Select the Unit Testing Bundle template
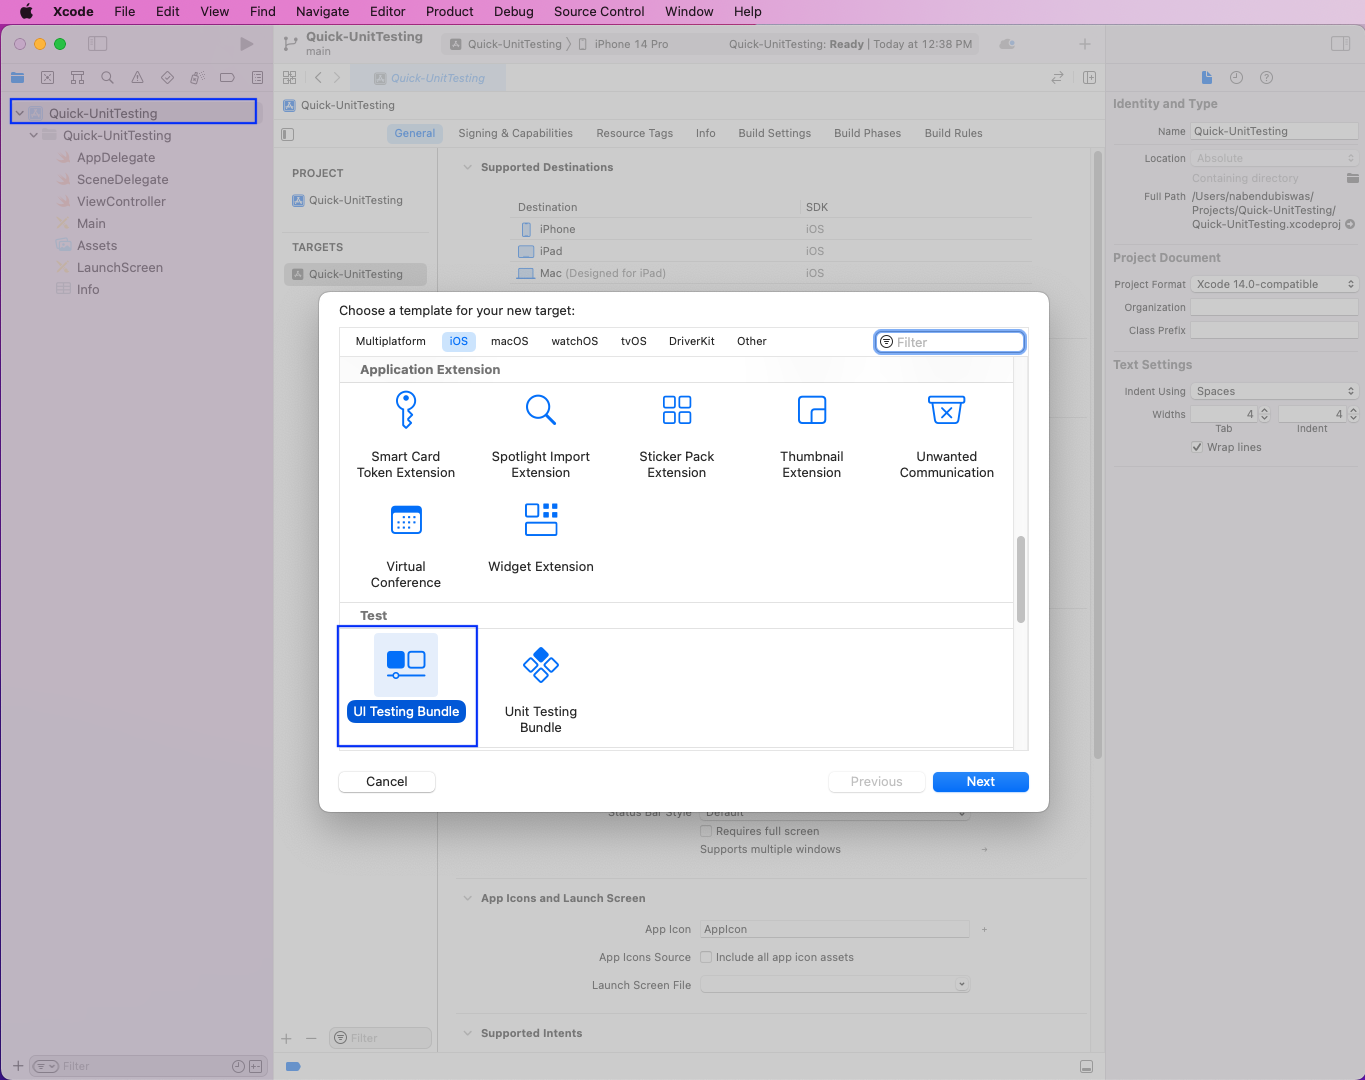 click(x=541, y=690)
